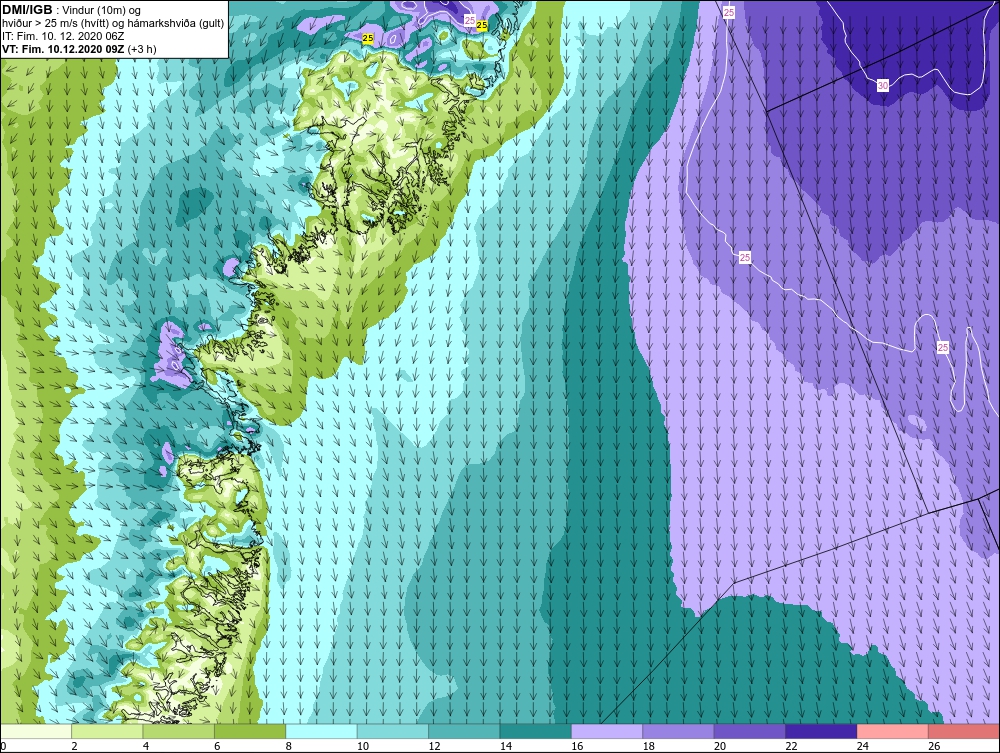Click the '26' value on the wind scale

[934, 746]
